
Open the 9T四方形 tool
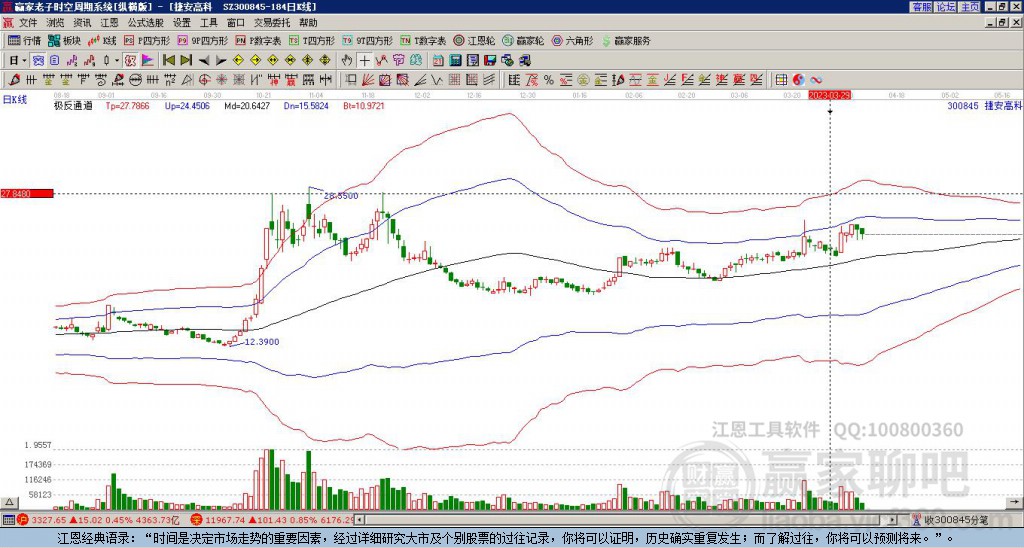(x=367, y=40)
